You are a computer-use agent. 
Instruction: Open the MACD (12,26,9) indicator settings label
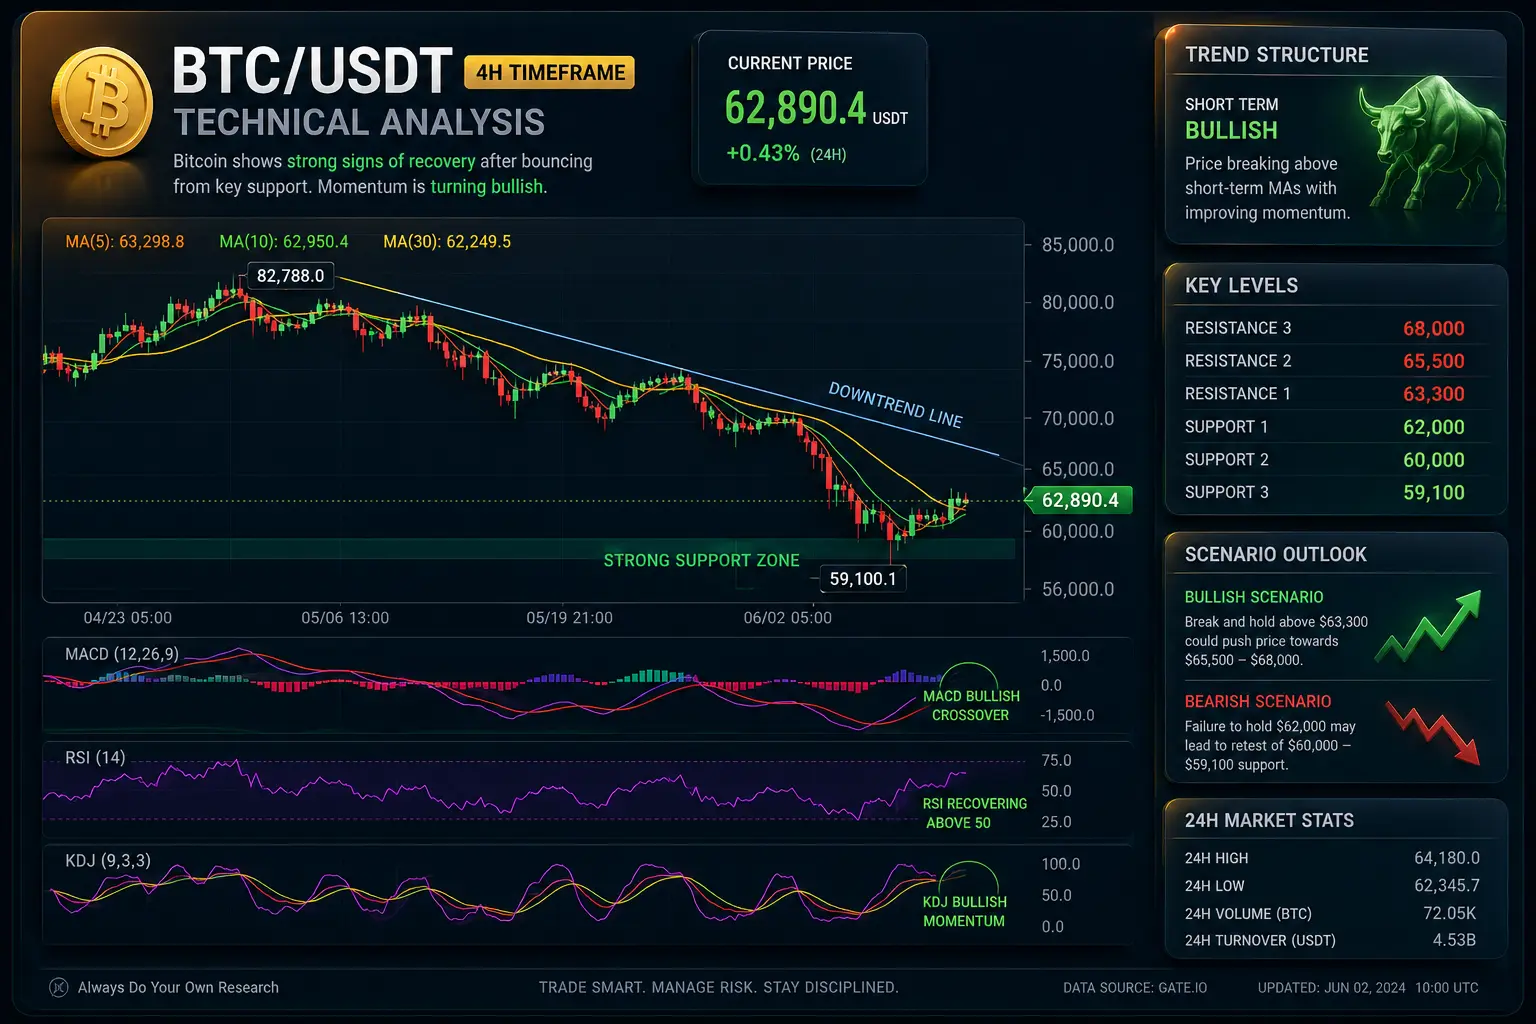coord(122,654)
